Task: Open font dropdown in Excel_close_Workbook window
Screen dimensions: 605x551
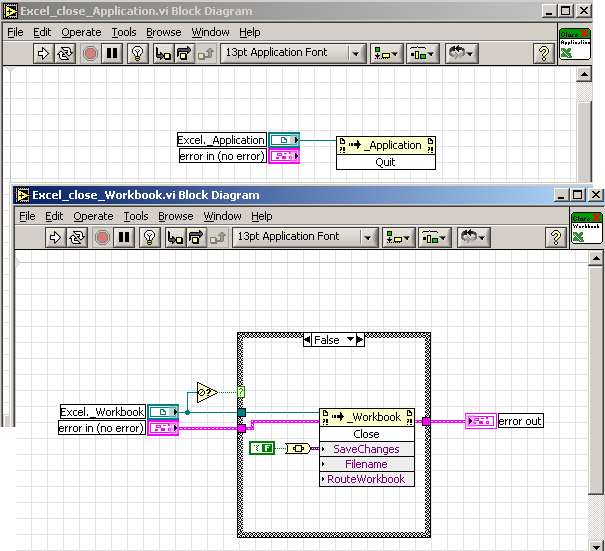Action: tap(304, 237)
